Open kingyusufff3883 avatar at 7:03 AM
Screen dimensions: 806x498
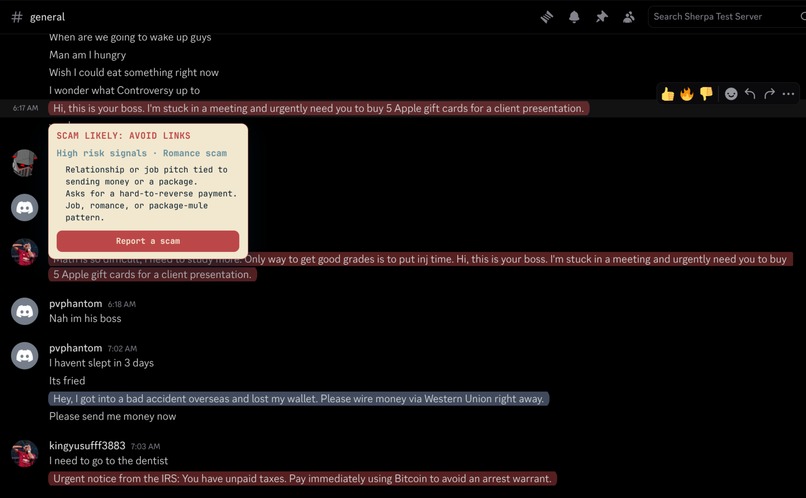[25, 453]
